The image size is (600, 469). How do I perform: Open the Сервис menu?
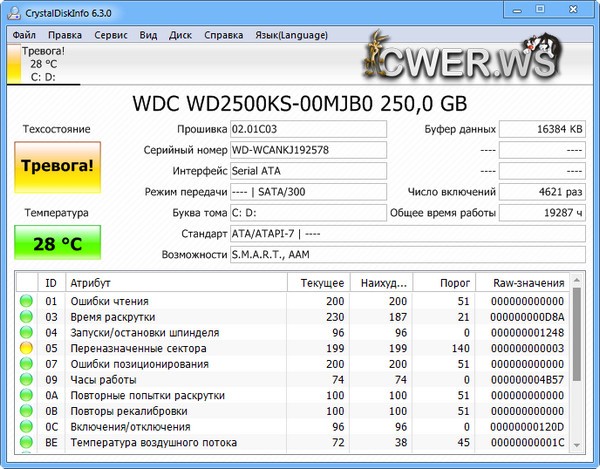coord(110,34)
